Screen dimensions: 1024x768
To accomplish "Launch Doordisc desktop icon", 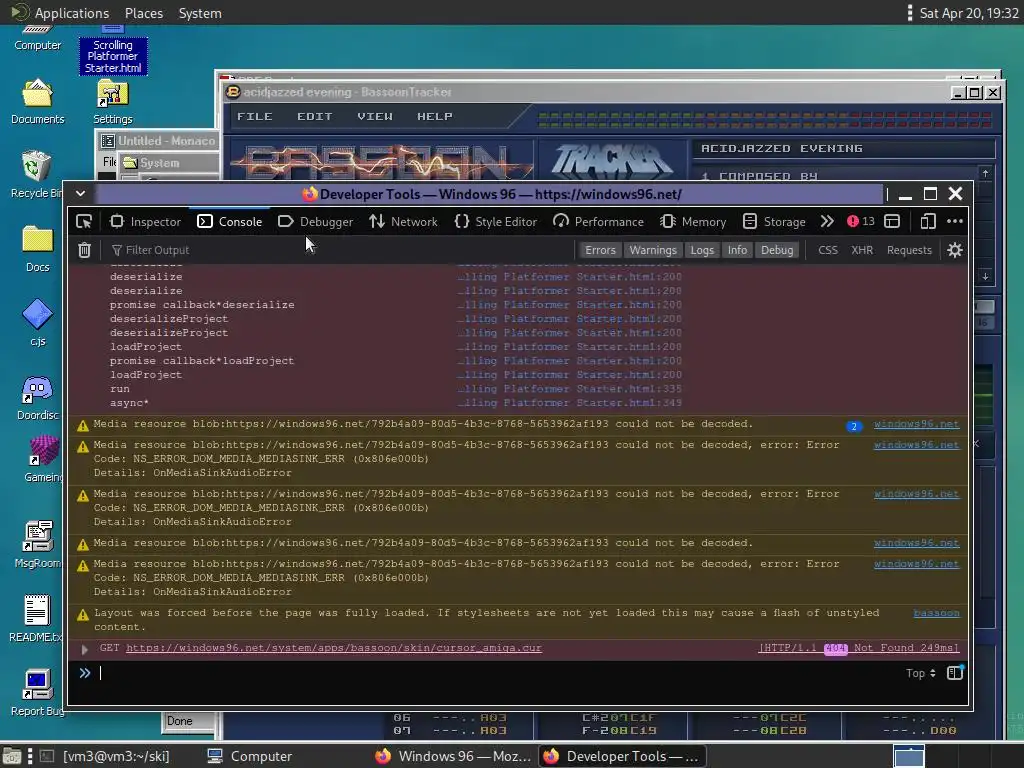I will pyautogui.click(x=37, y=398).
